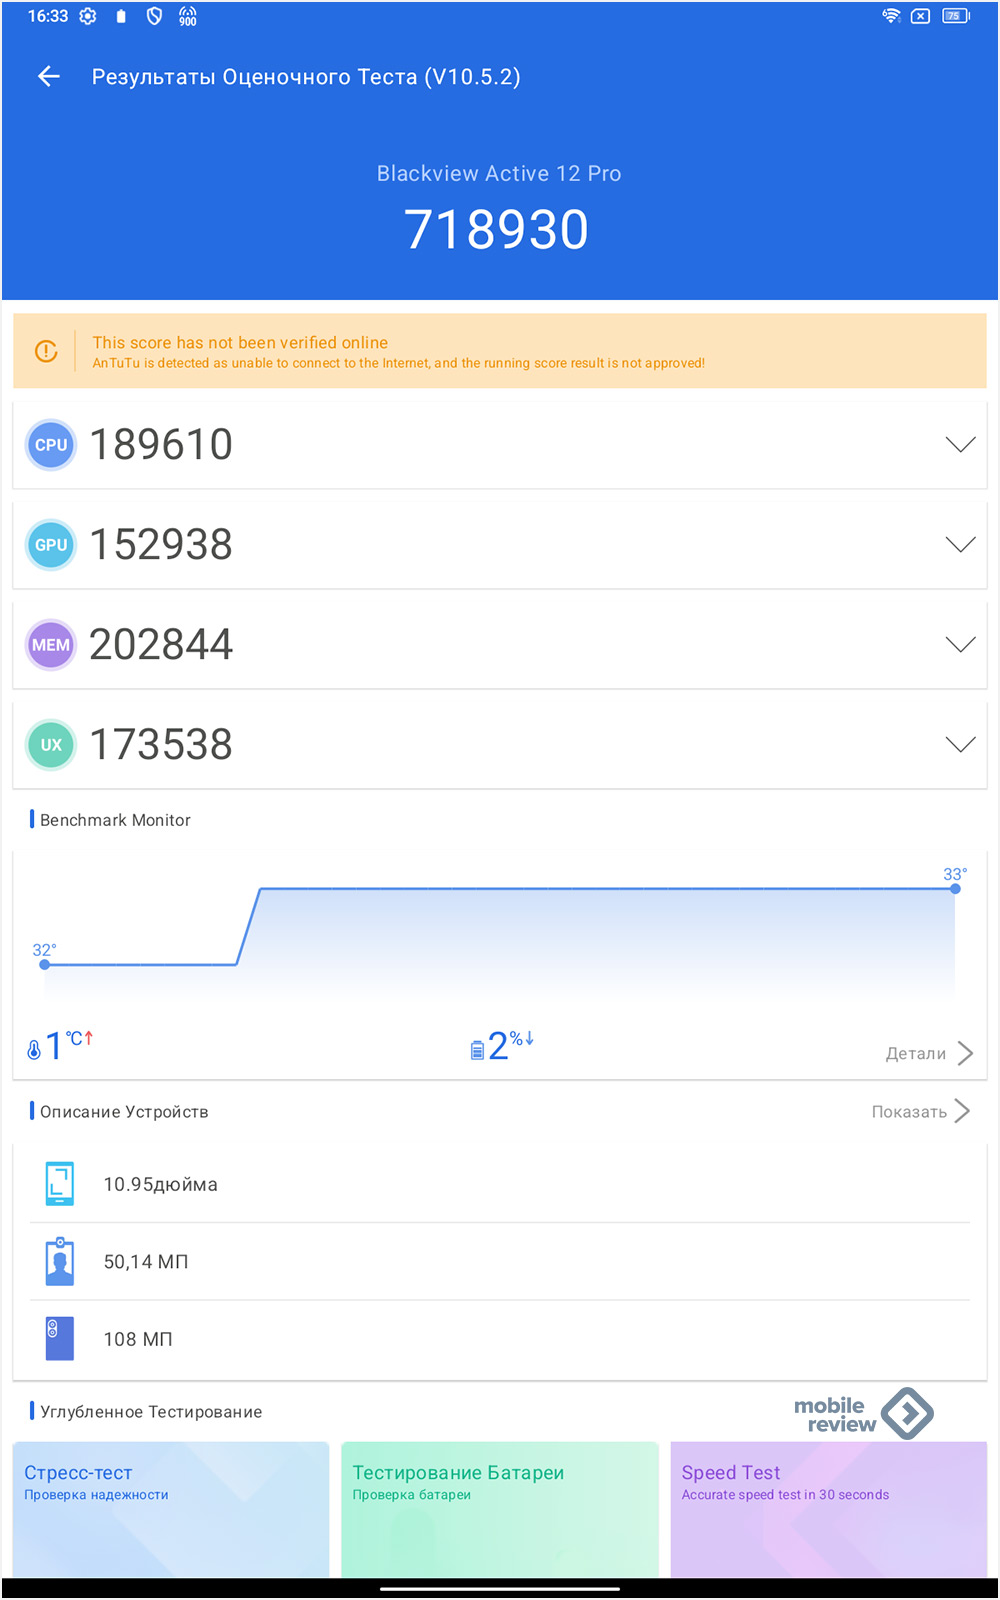Tap device name Blackview Active 12 Pro
Screen dimensions: 1000x1600
(x=499, y=173)
